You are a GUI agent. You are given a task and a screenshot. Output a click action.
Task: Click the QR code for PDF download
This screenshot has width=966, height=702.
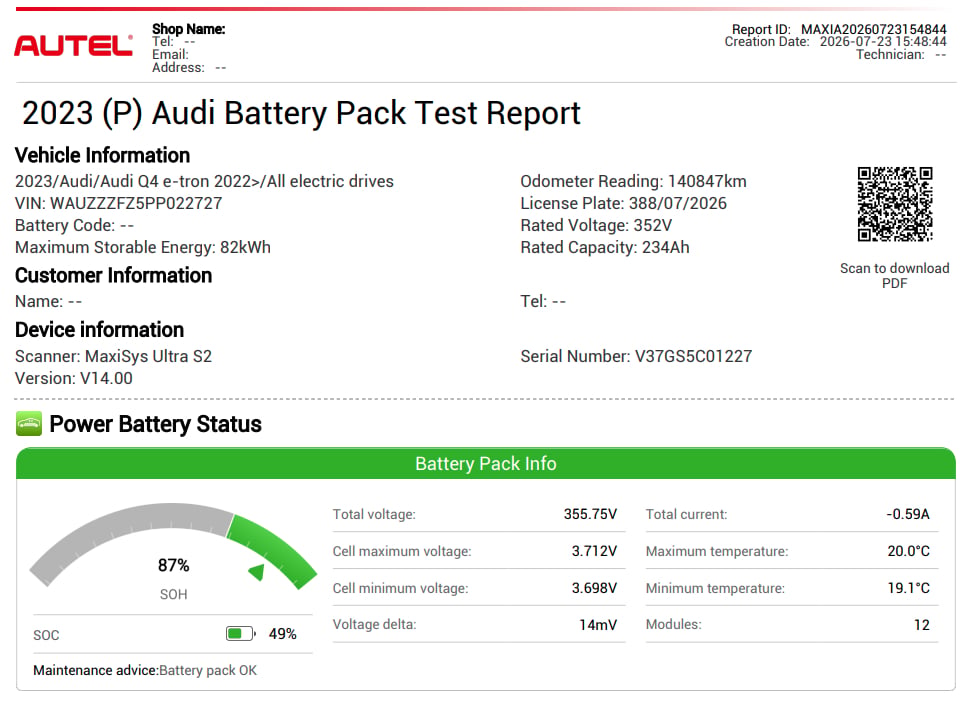[895, 204]
